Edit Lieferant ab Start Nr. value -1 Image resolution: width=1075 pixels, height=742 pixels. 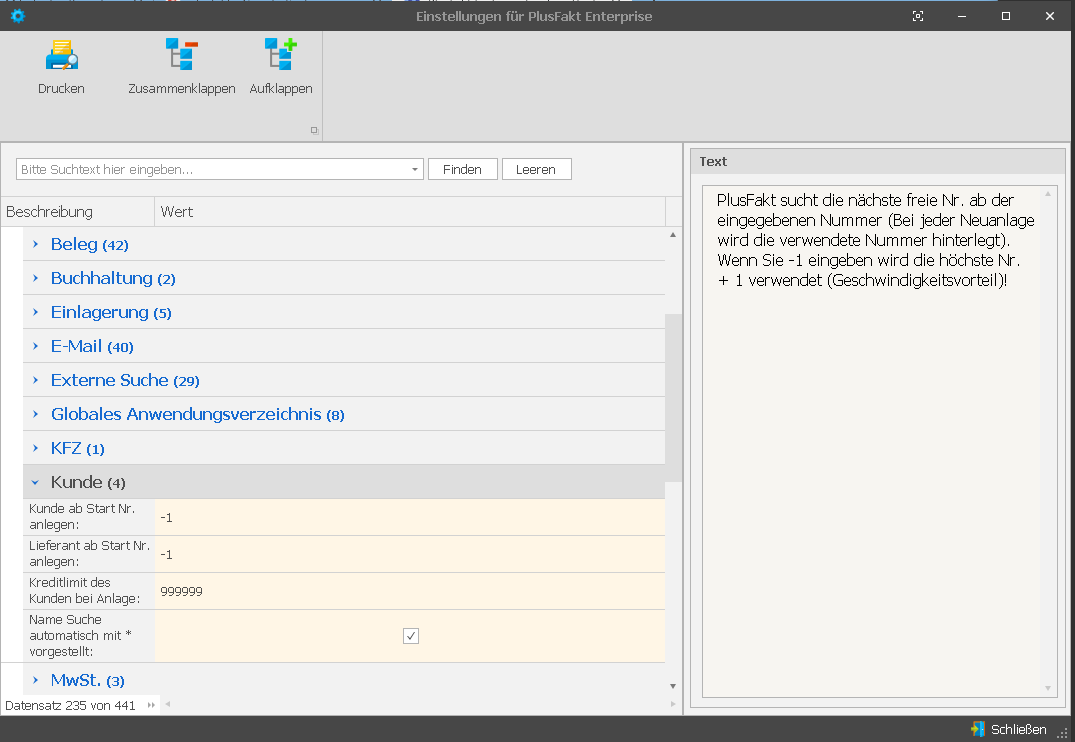410,554
